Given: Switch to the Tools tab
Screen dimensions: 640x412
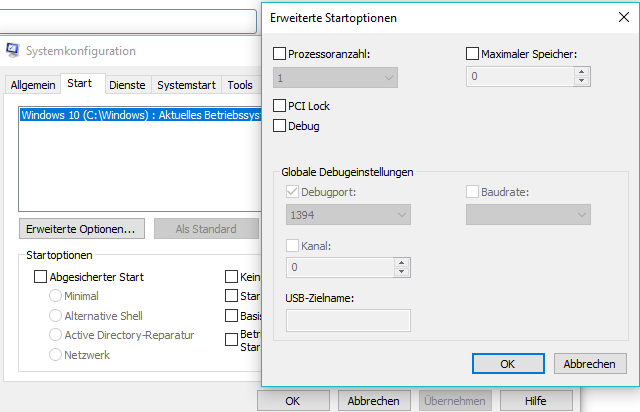Looking at the screenshot, I should click(240, 85).
